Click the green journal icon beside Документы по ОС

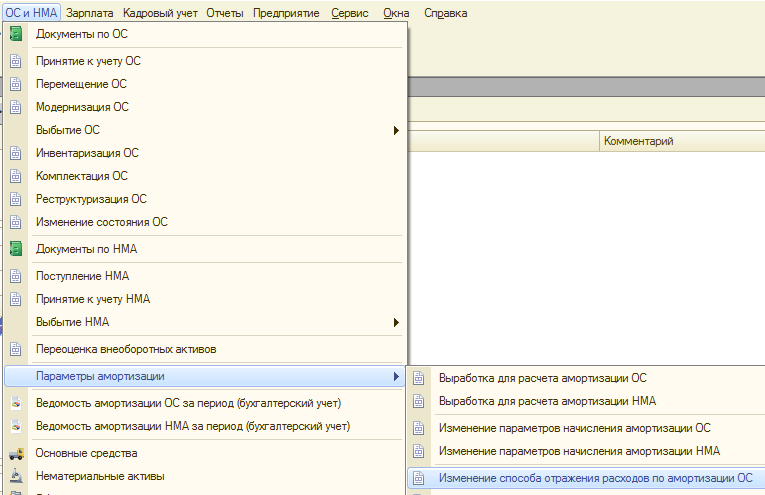tap(16, 34)
